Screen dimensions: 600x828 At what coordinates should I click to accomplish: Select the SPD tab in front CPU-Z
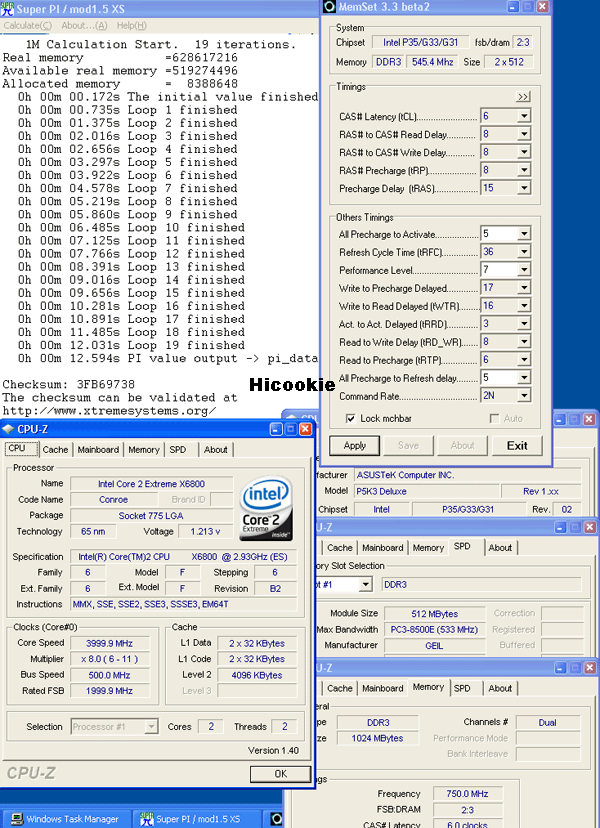[x=178, y=449]
